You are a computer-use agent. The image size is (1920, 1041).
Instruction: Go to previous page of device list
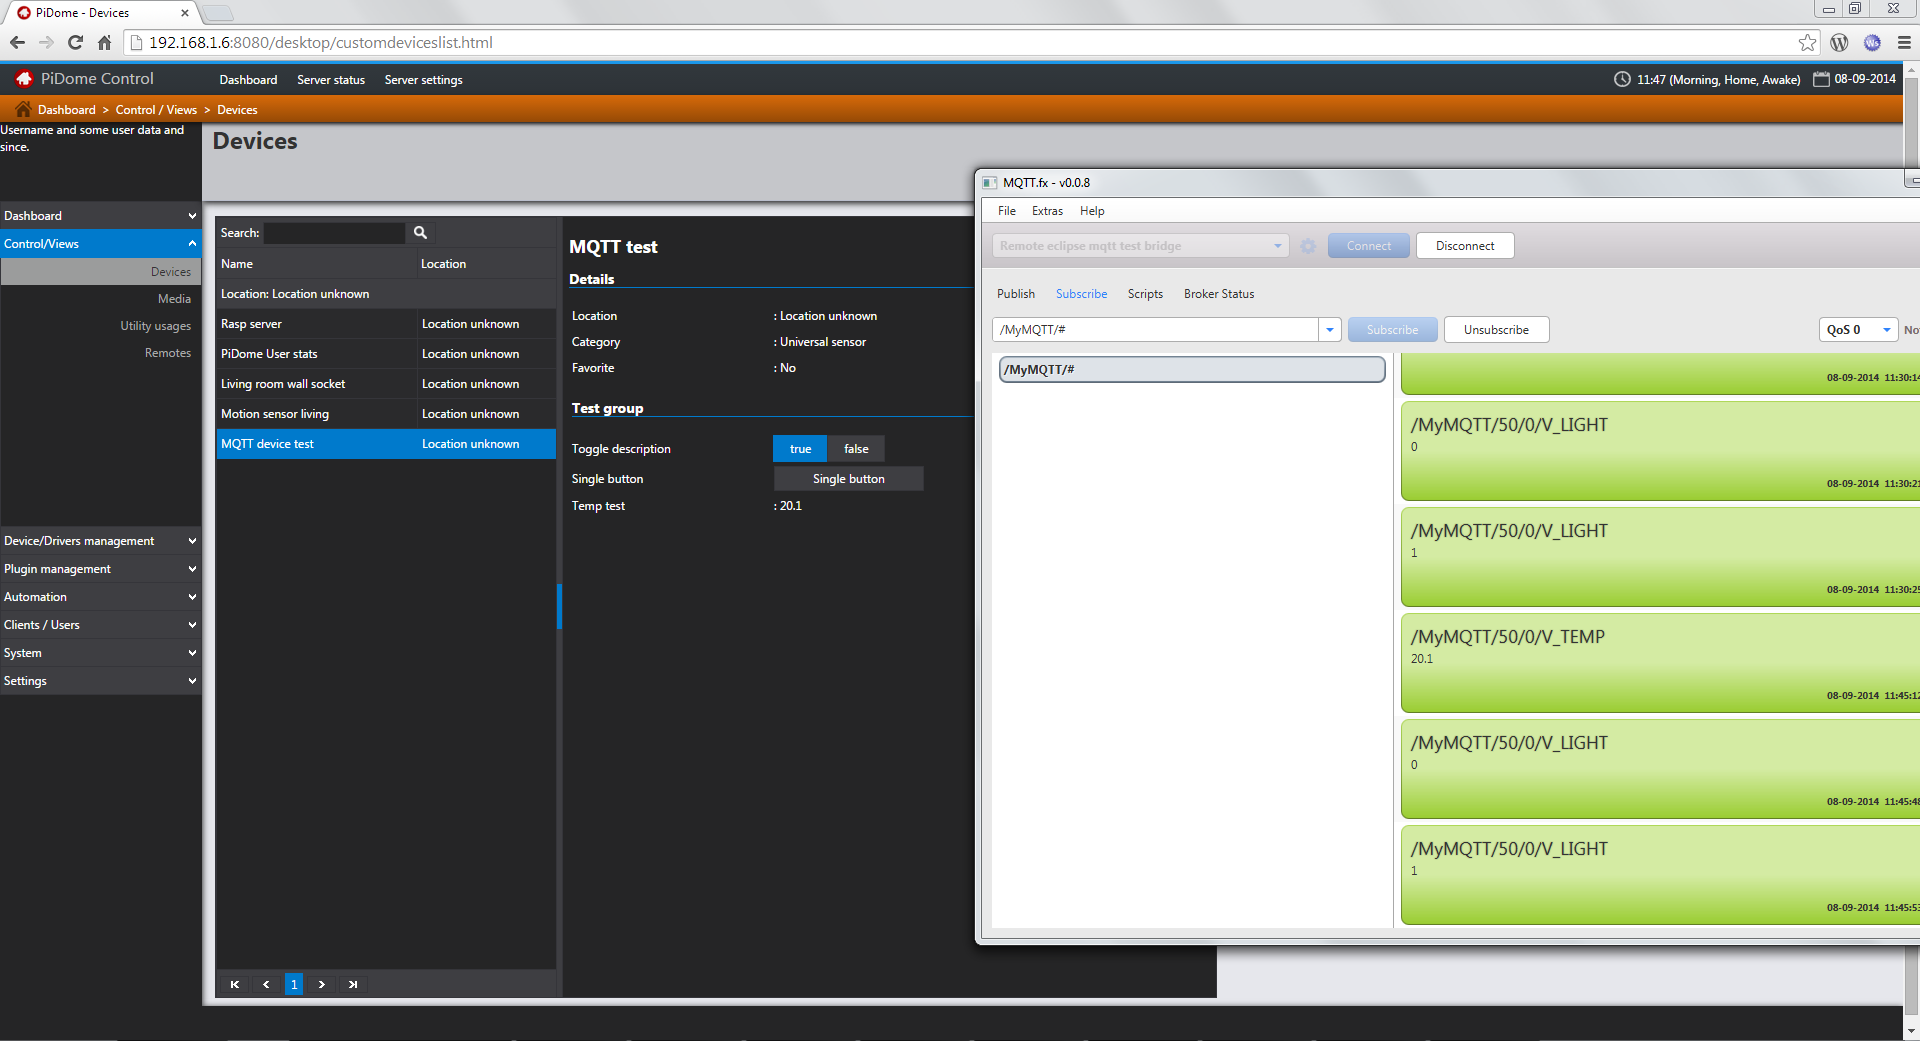point(265,984)
